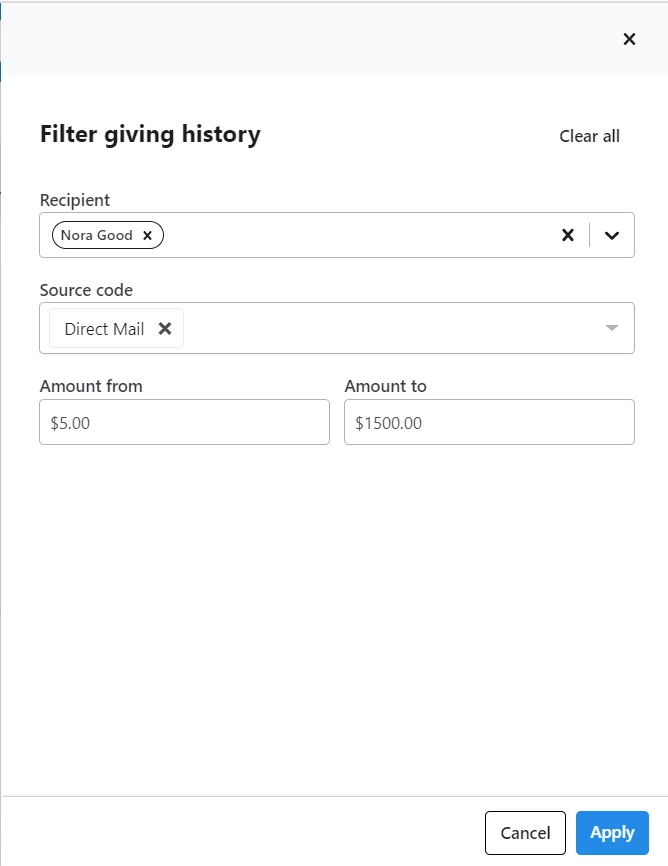Collapse the Recipient dropdown chevron

[612, 235]
